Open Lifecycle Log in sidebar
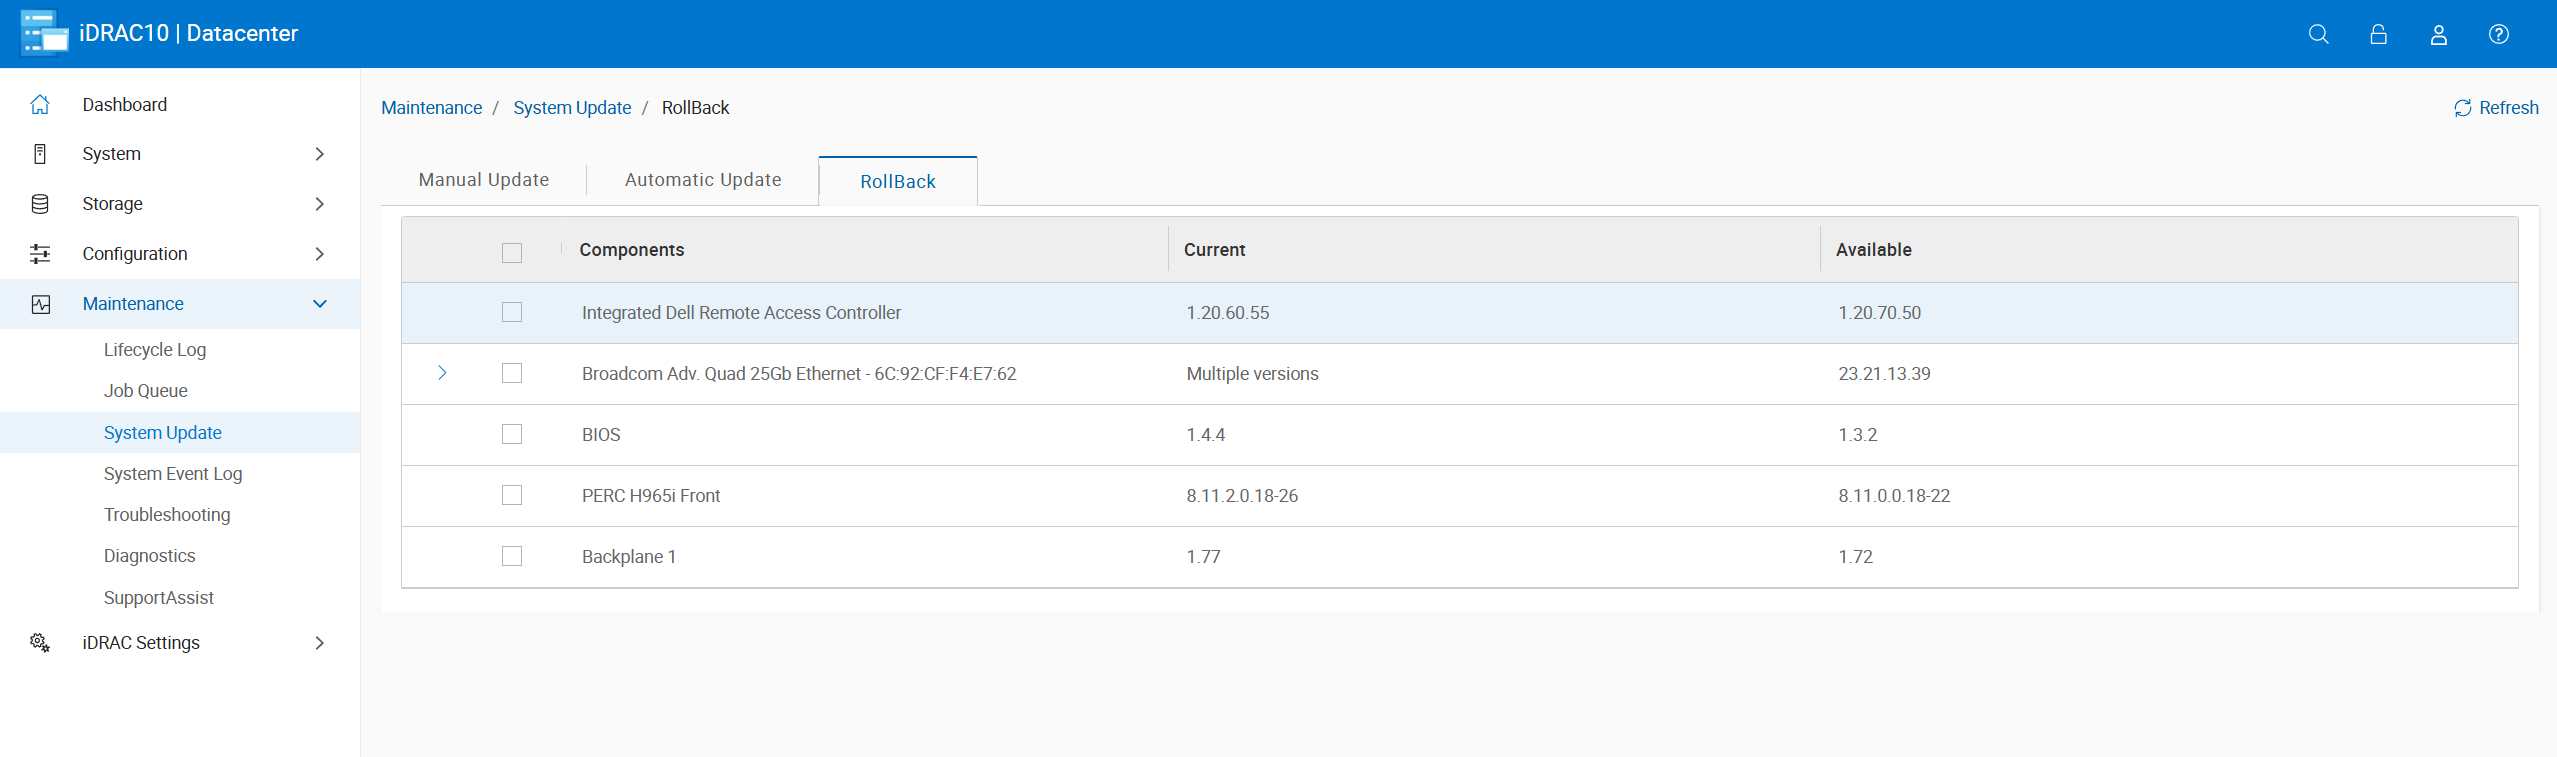Image resolution: width=2557 pixels, height=757 pixels. pyautogui.click(x=155, y=350)
